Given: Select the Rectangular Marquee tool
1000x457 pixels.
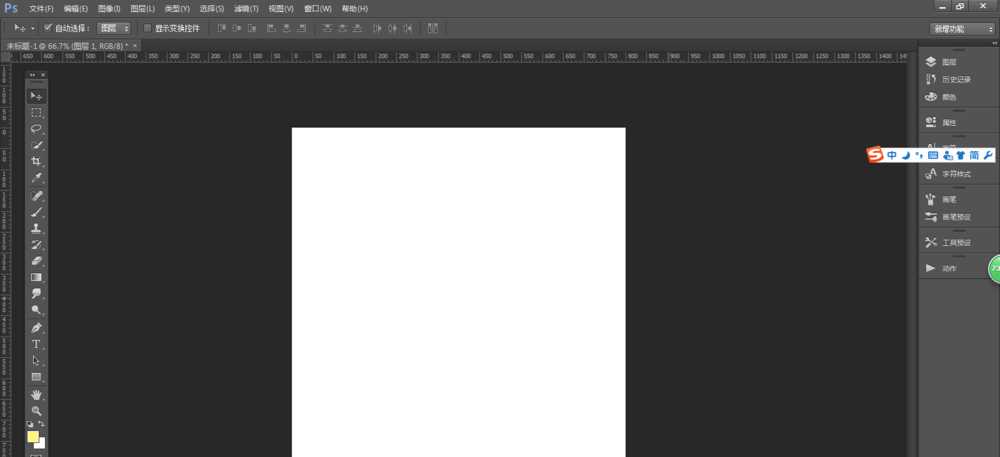Looking at the screenshot, I should click(36, 112).
